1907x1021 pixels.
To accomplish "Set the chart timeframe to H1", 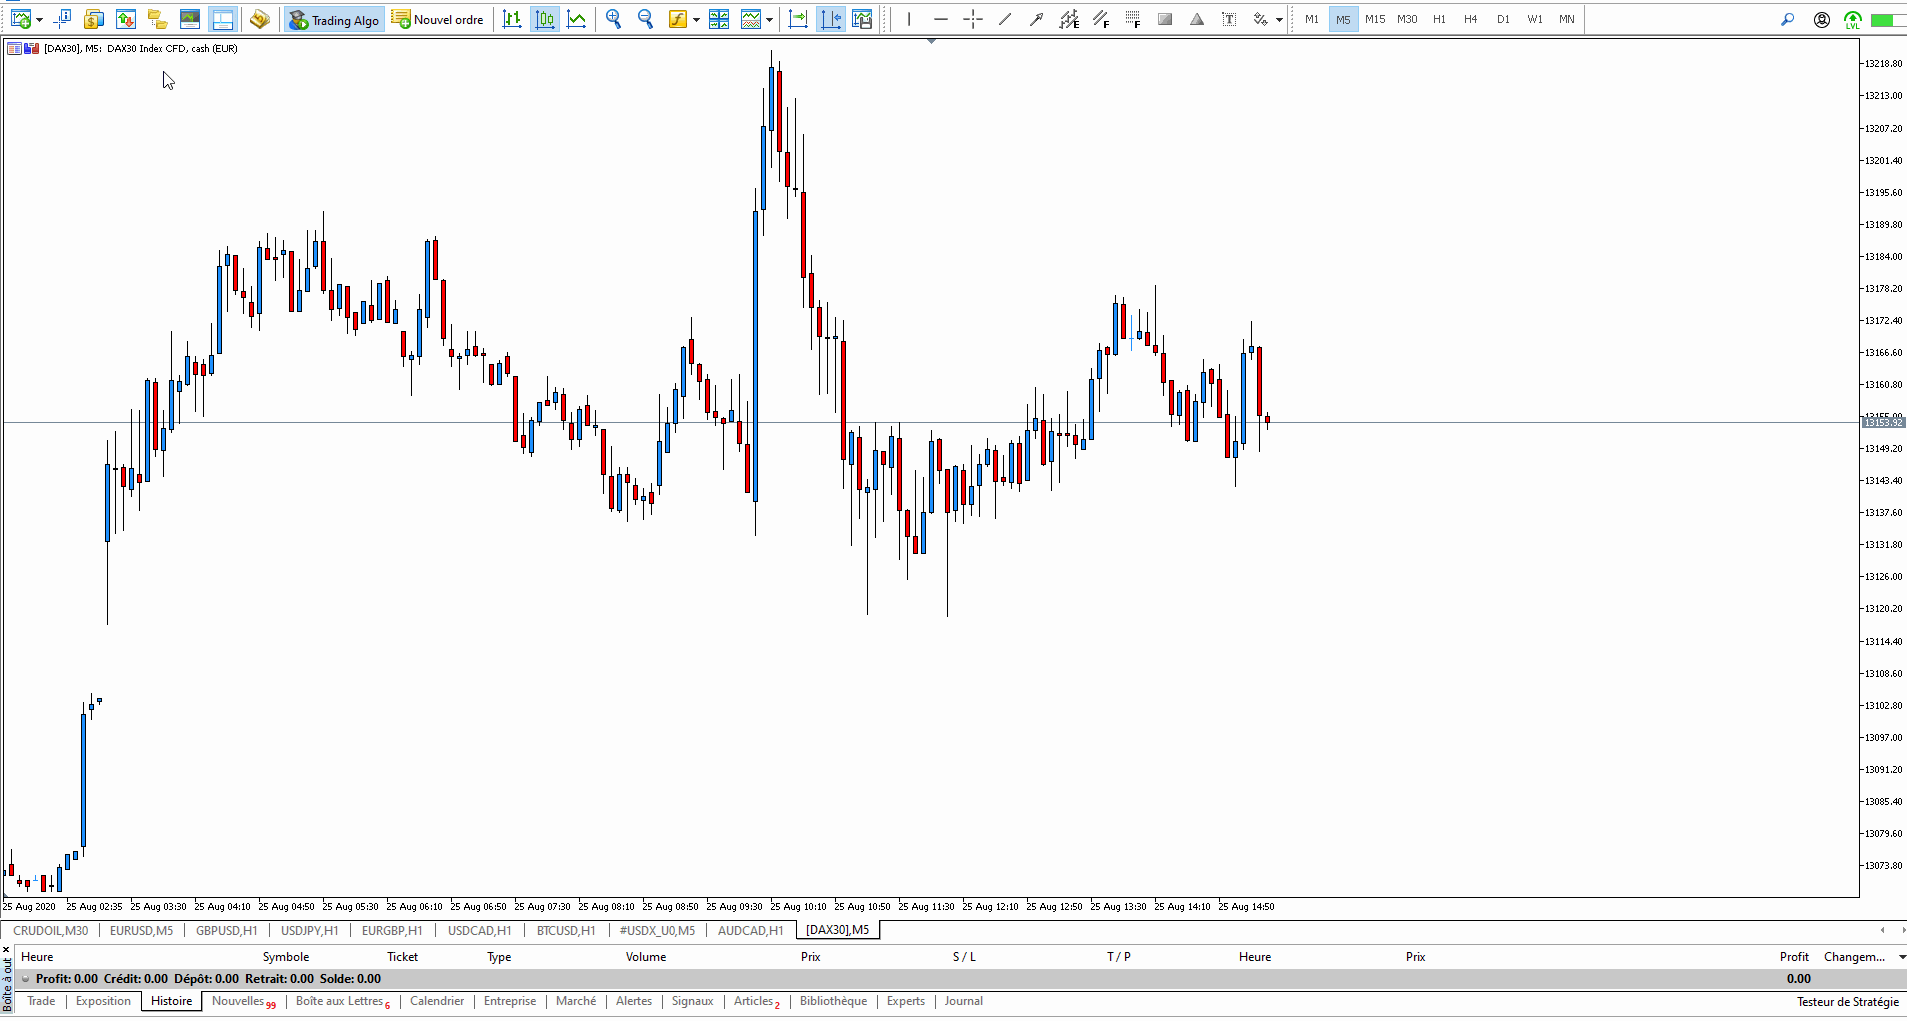I will [x=1439, y=19].
